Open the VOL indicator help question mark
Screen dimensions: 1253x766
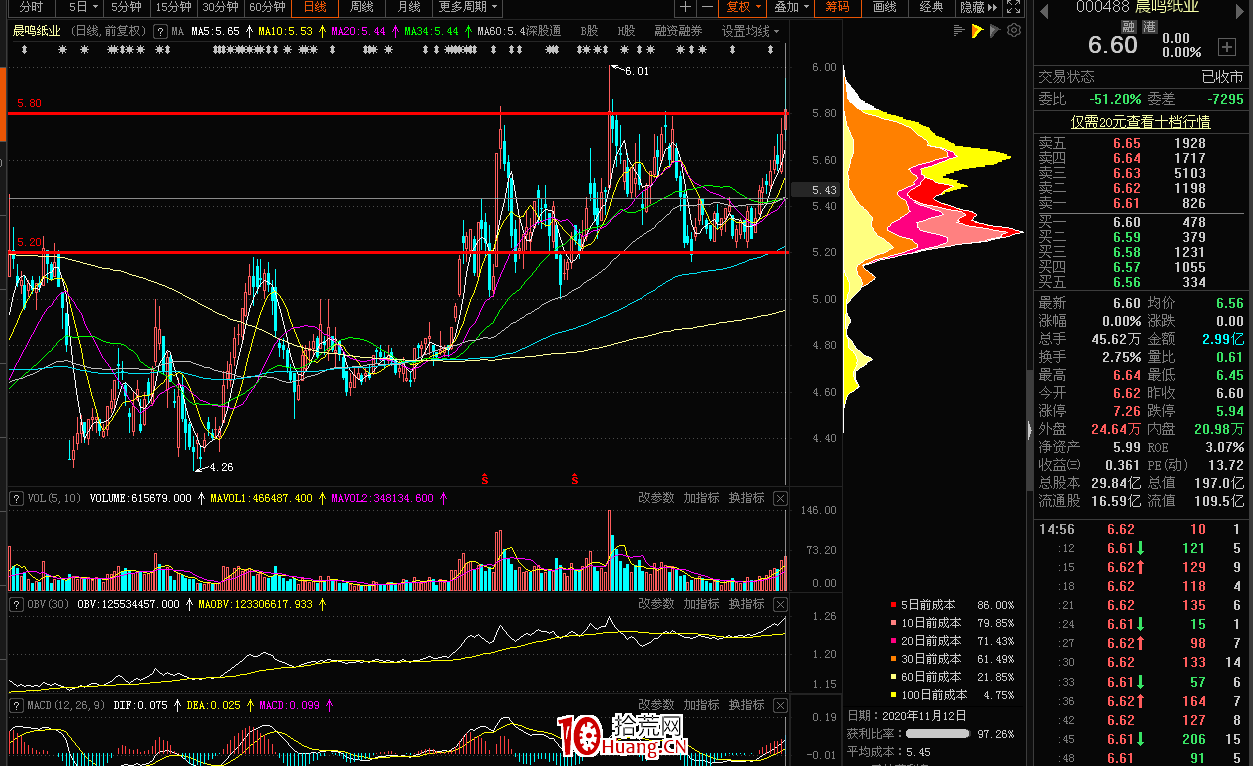tap(17, 497)
